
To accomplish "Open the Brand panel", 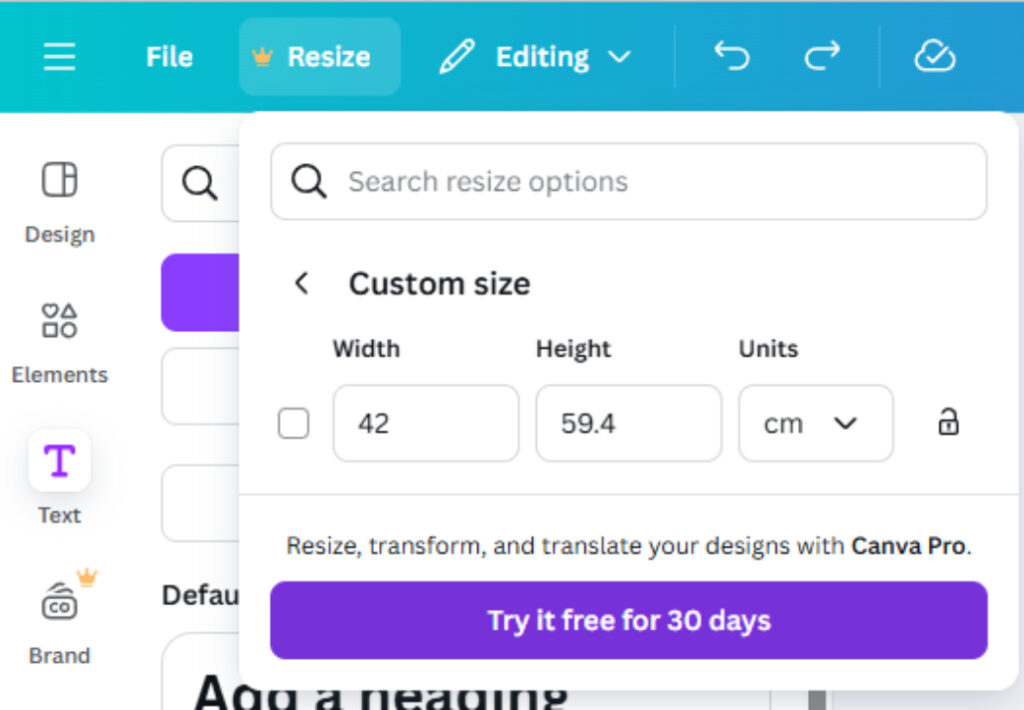I will [x=59, y=620].
